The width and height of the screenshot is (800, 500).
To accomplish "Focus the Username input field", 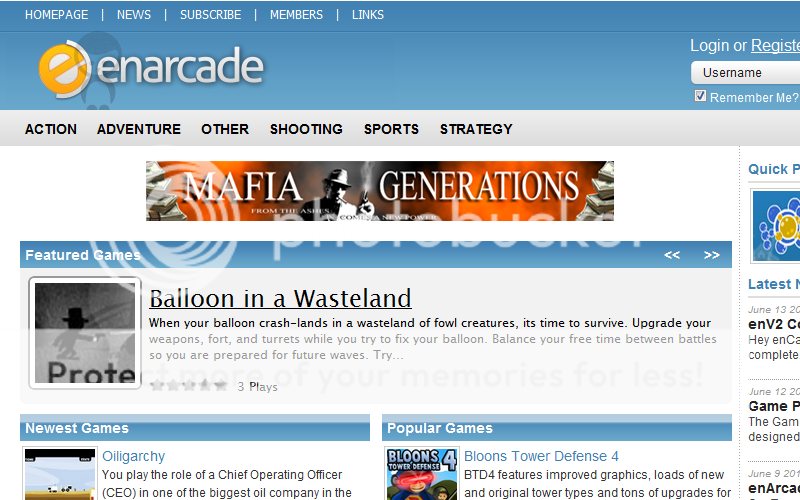I will tap(745, 72).
